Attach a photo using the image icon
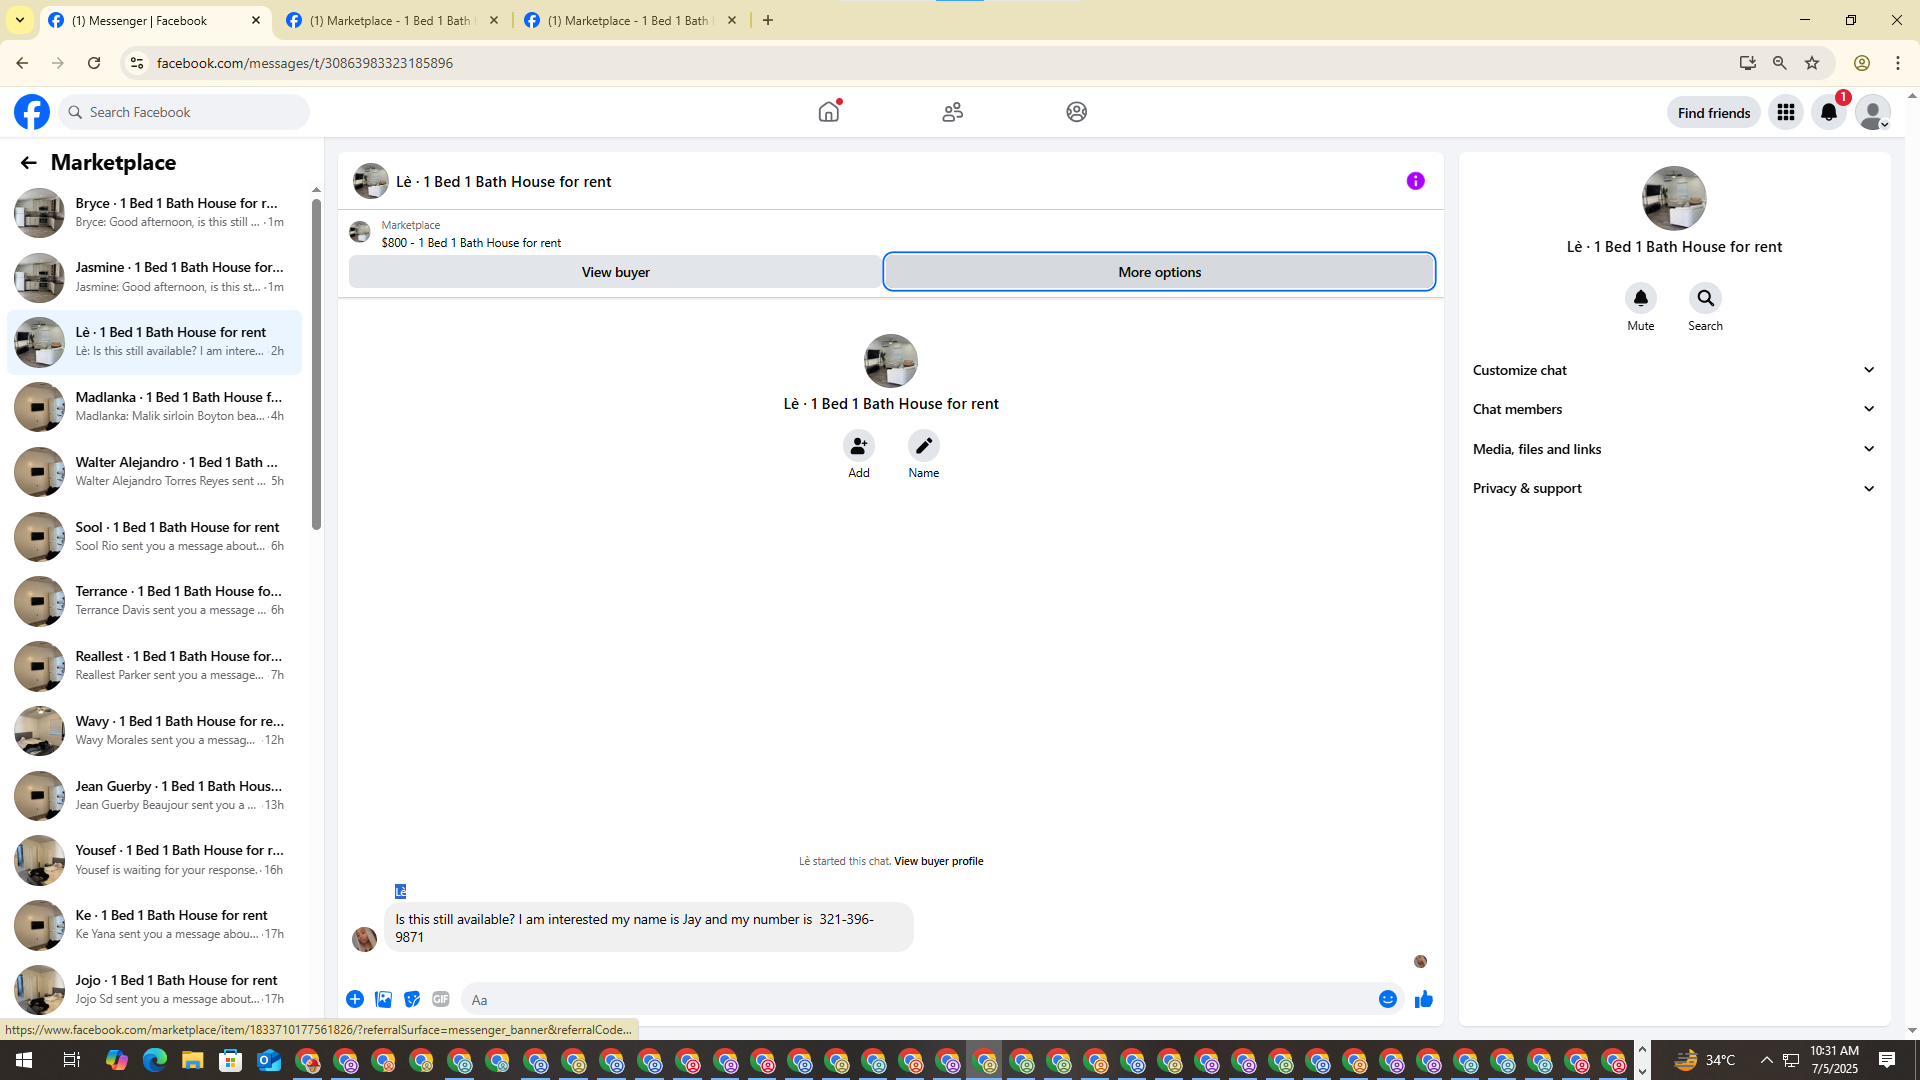Screen dimensions: 1920x1080 point(383,999)
